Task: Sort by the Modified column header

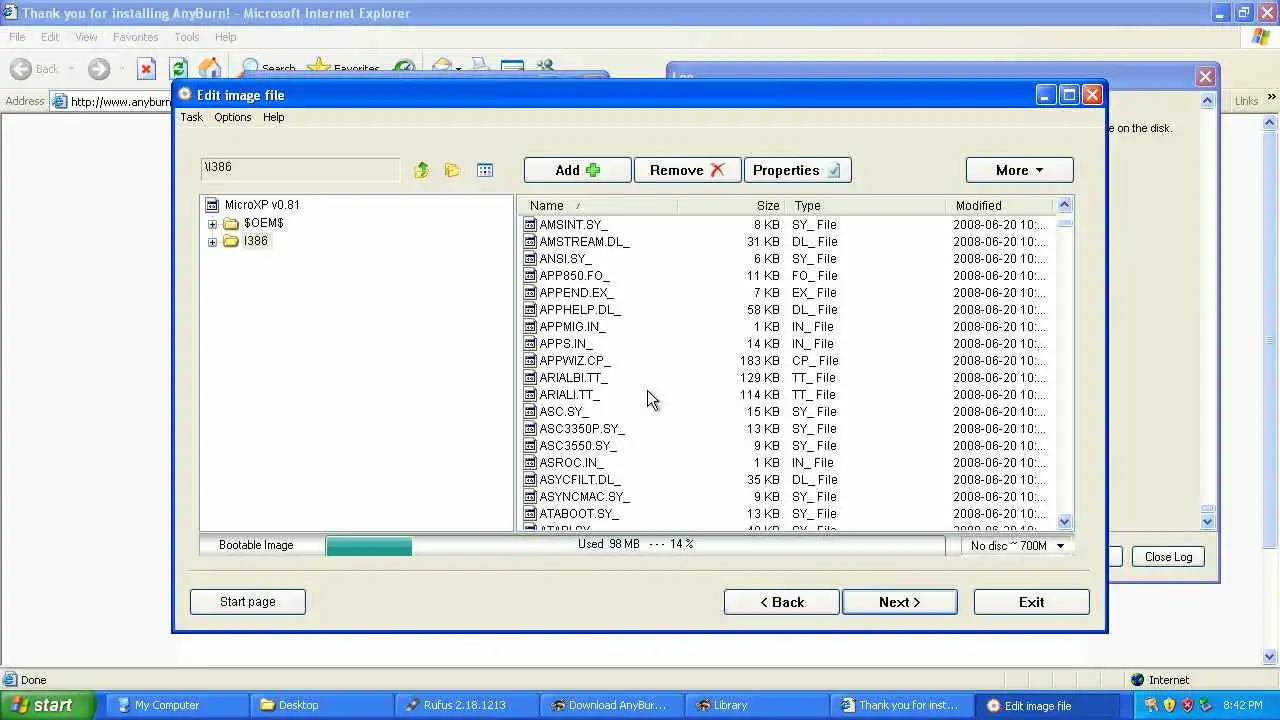Action: tap(1000, 205)
